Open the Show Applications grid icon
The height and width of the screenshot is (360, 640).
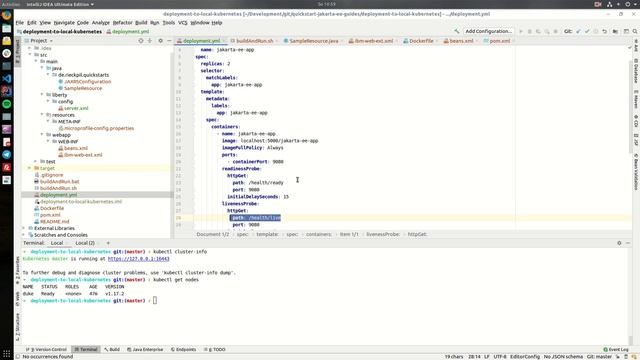[7, 353]
